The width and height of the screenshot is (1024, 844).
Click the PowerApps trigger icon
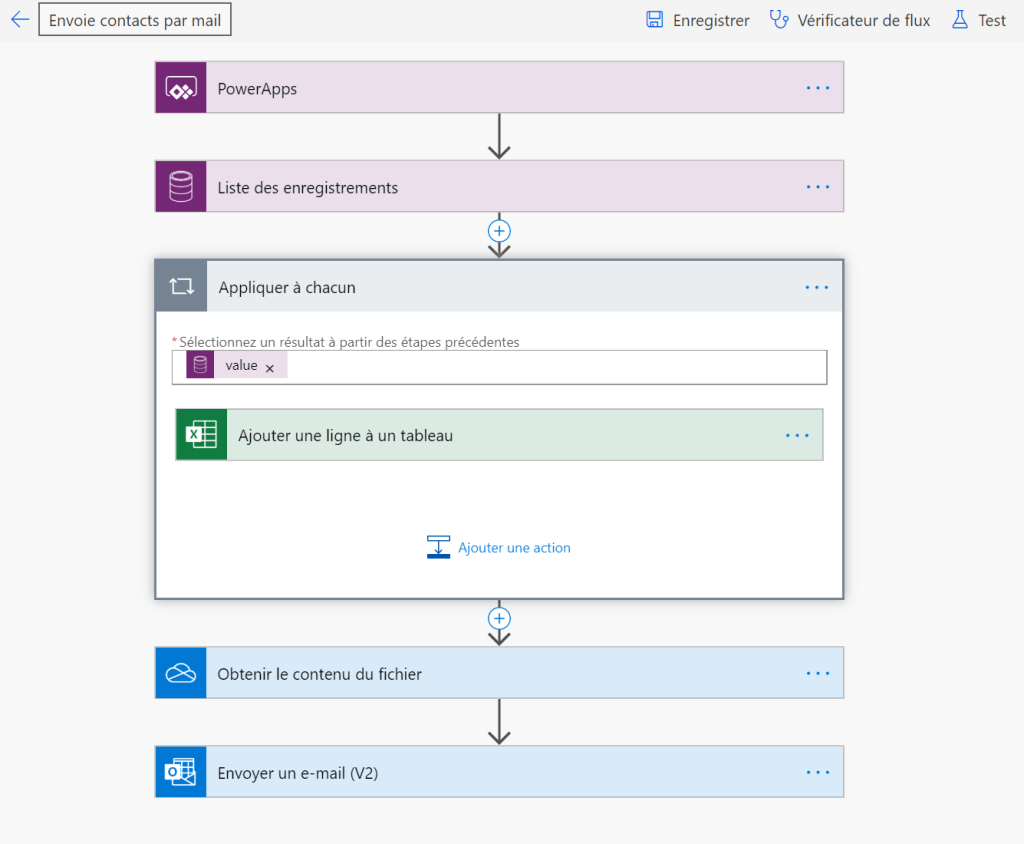[x=181, y=87]
